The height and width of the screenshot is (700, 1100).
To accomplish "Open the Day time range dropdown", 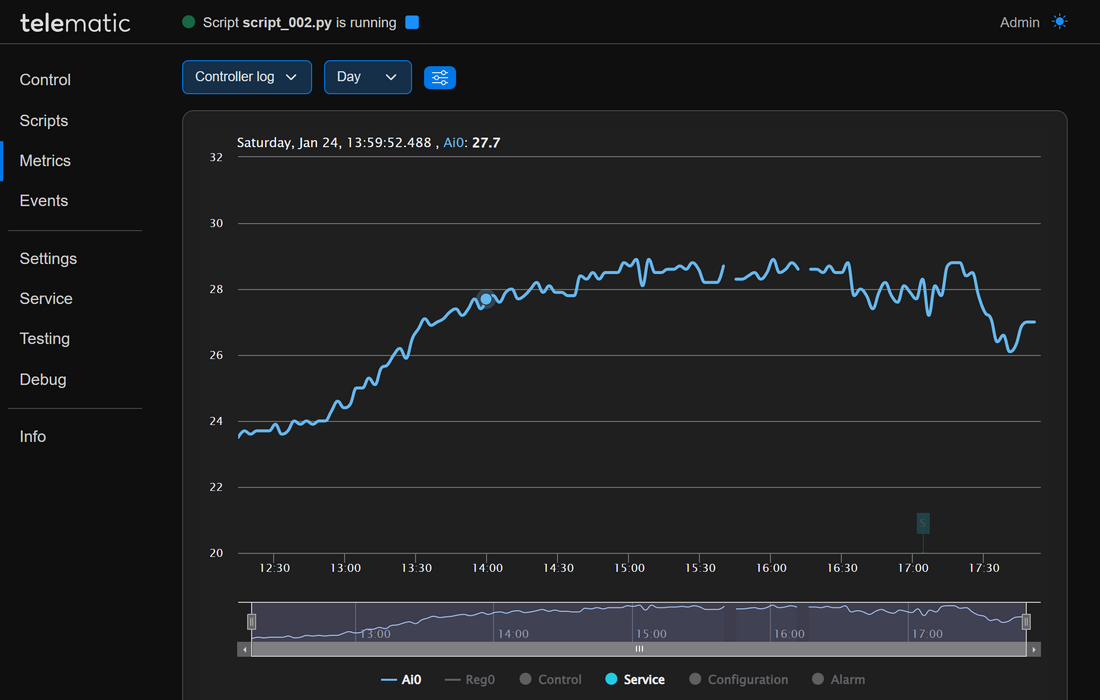I will click(x=367, y=77).
